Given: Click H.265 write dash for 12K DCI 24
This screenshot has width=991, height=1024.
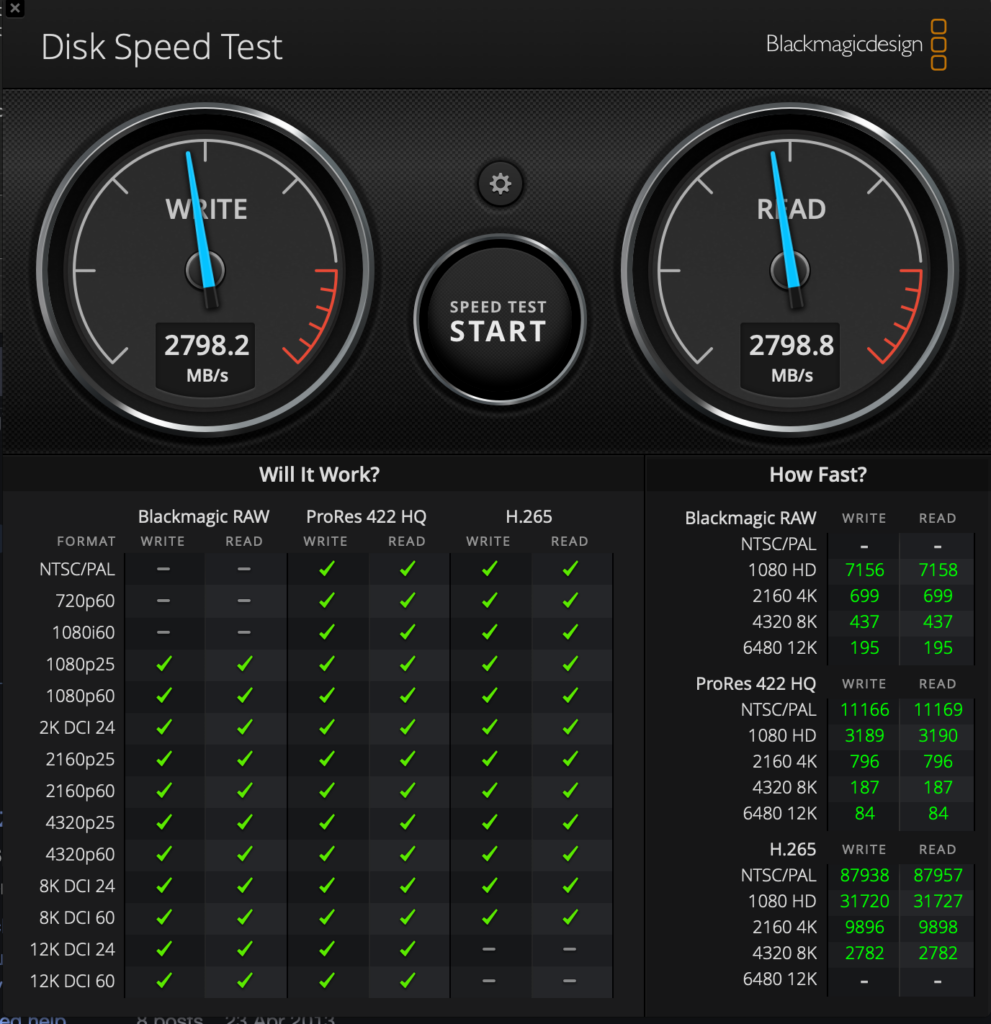Looking at the screenshot, I should click(x=488, y=949).
